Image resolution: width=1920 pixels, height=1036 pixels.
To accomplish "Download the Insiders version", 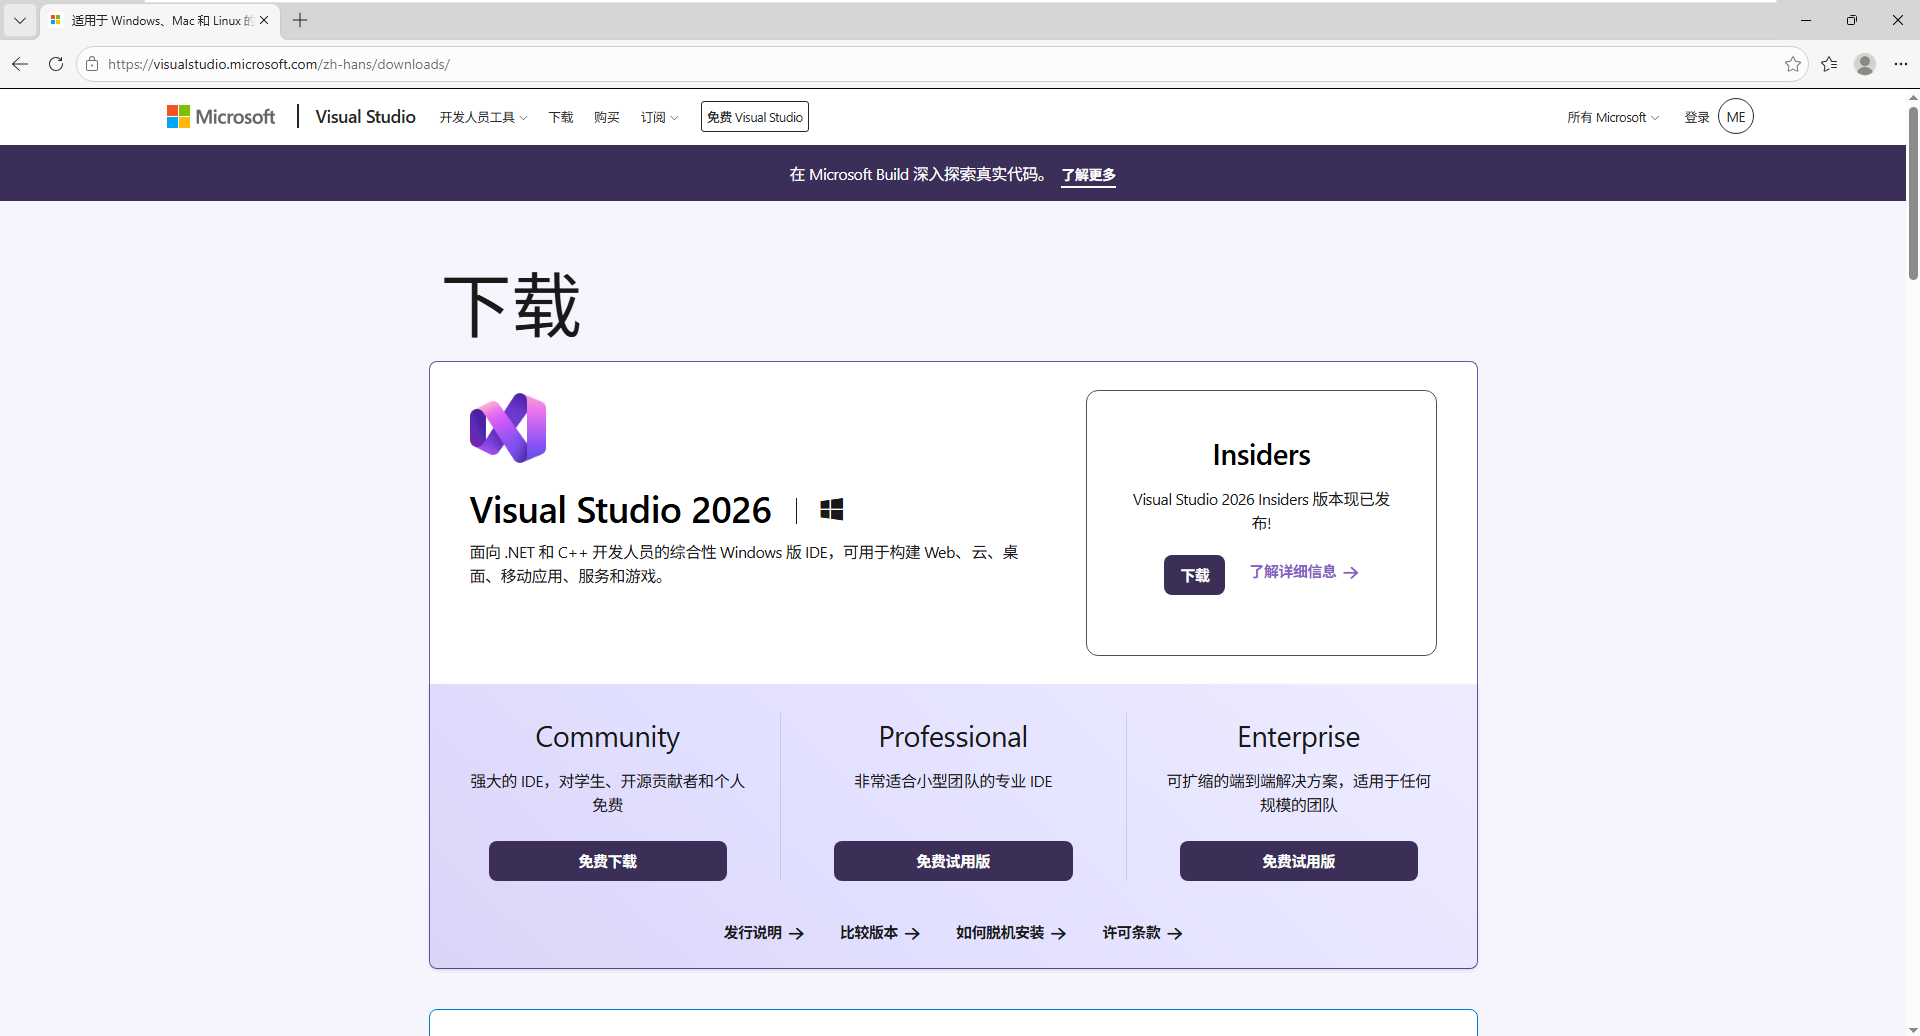I will tap(1194, 575).
